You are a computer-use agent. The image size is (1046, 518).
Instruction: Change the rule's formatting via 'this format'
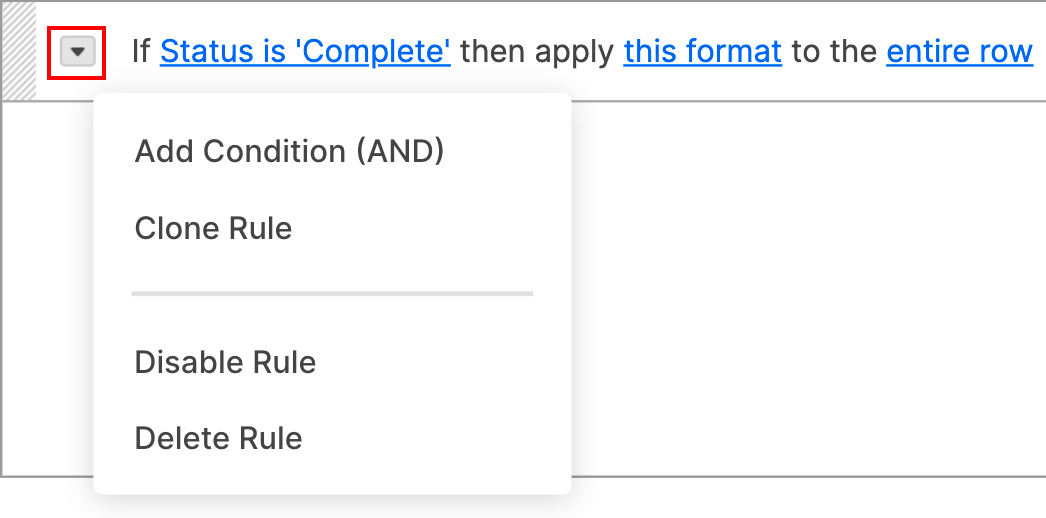[x=702, y=51]
